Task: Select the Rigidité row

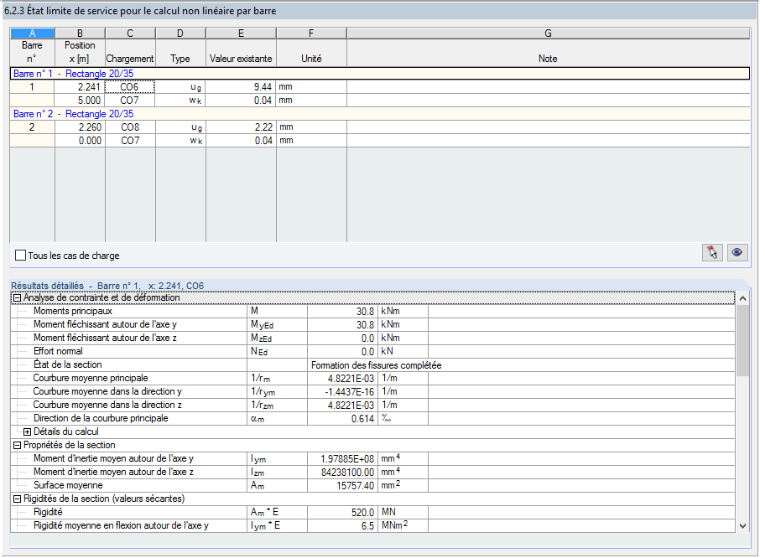Action: (373, 512)
